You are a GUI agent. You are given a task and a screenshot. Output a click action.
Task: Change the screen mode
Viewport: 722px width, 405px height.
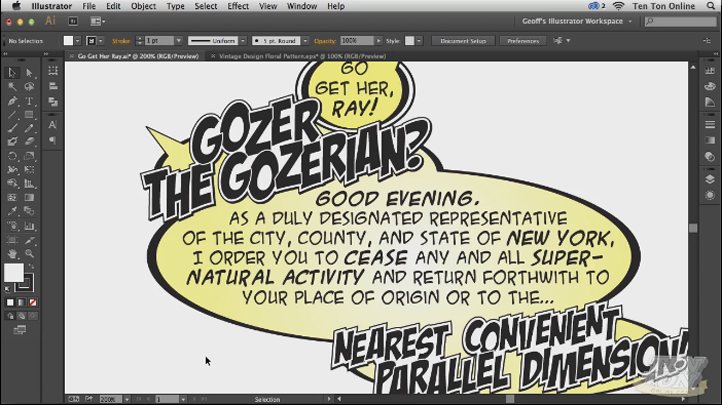19,330
